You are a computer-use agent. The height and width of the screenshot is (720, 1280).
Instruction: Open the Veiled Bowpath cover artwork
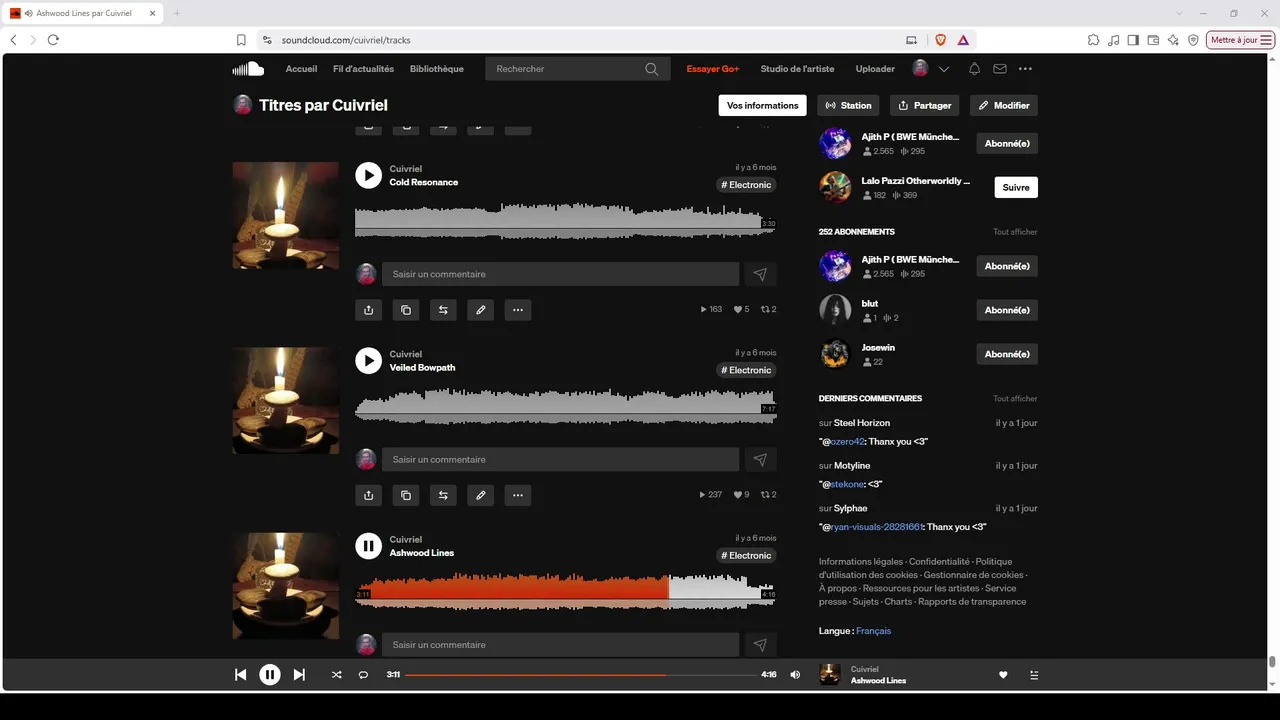click(286, 400)
